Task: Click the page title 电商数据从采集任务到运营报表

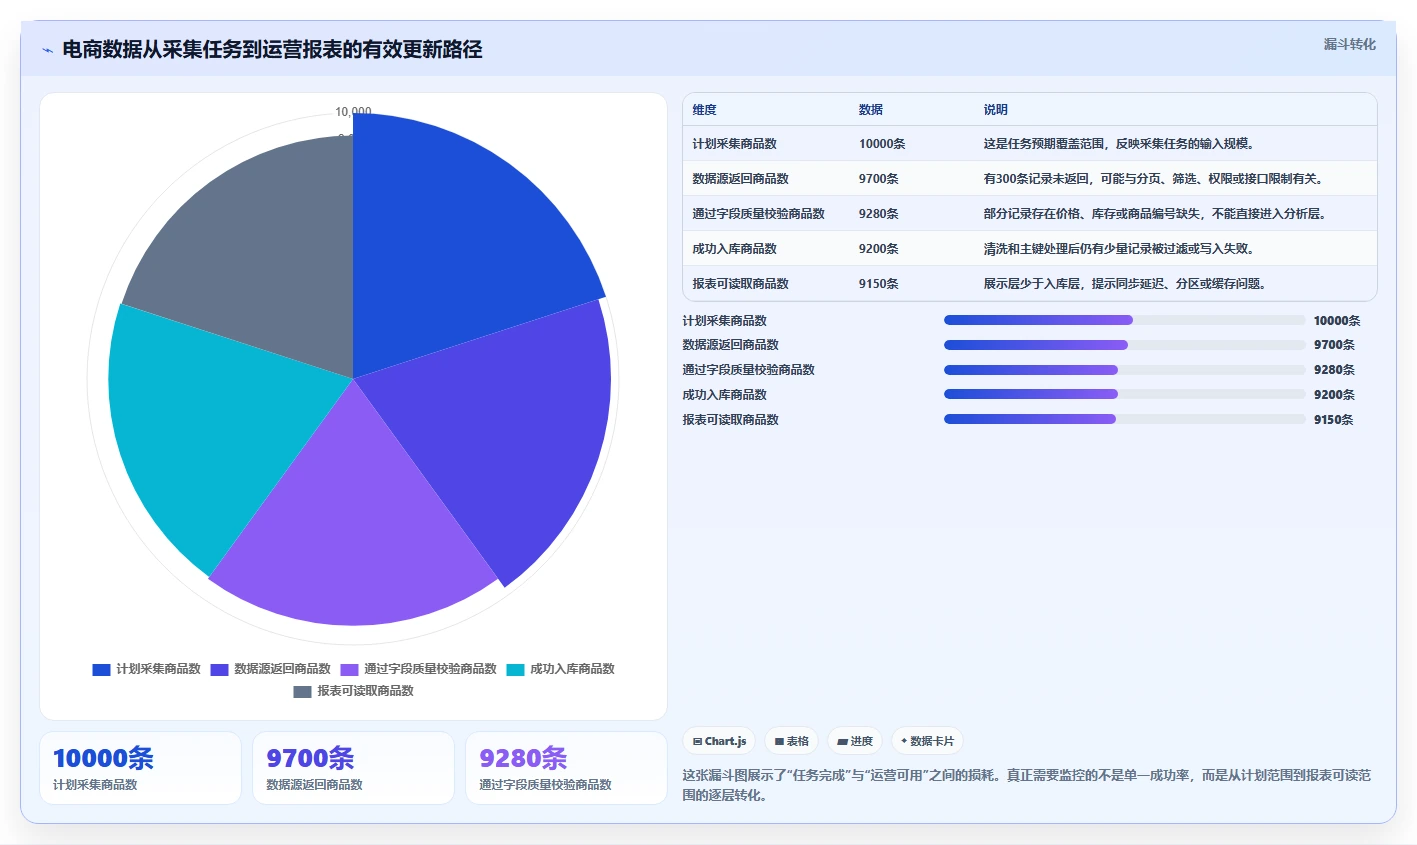Action: [272, 50]
